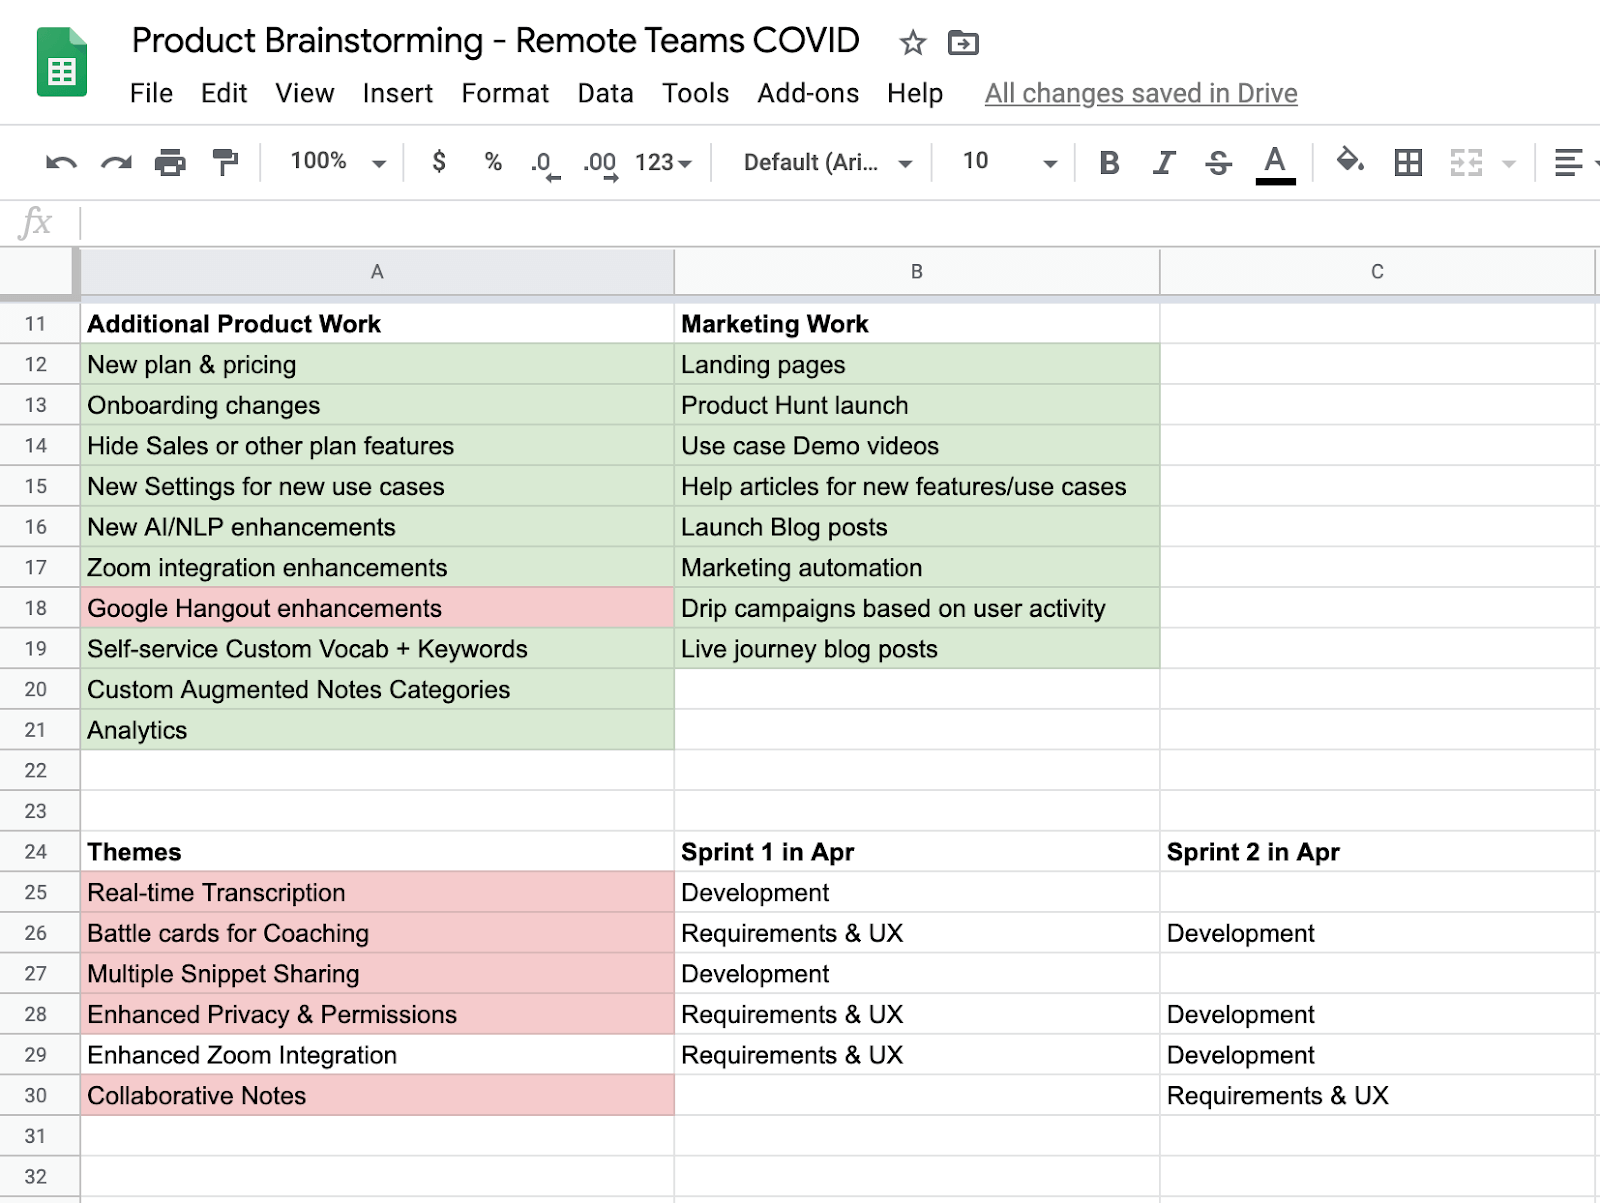Viewport: 1600px width, 1203px height.
Task: Open the font size 10 dropdown
Action: point(1008,162)
